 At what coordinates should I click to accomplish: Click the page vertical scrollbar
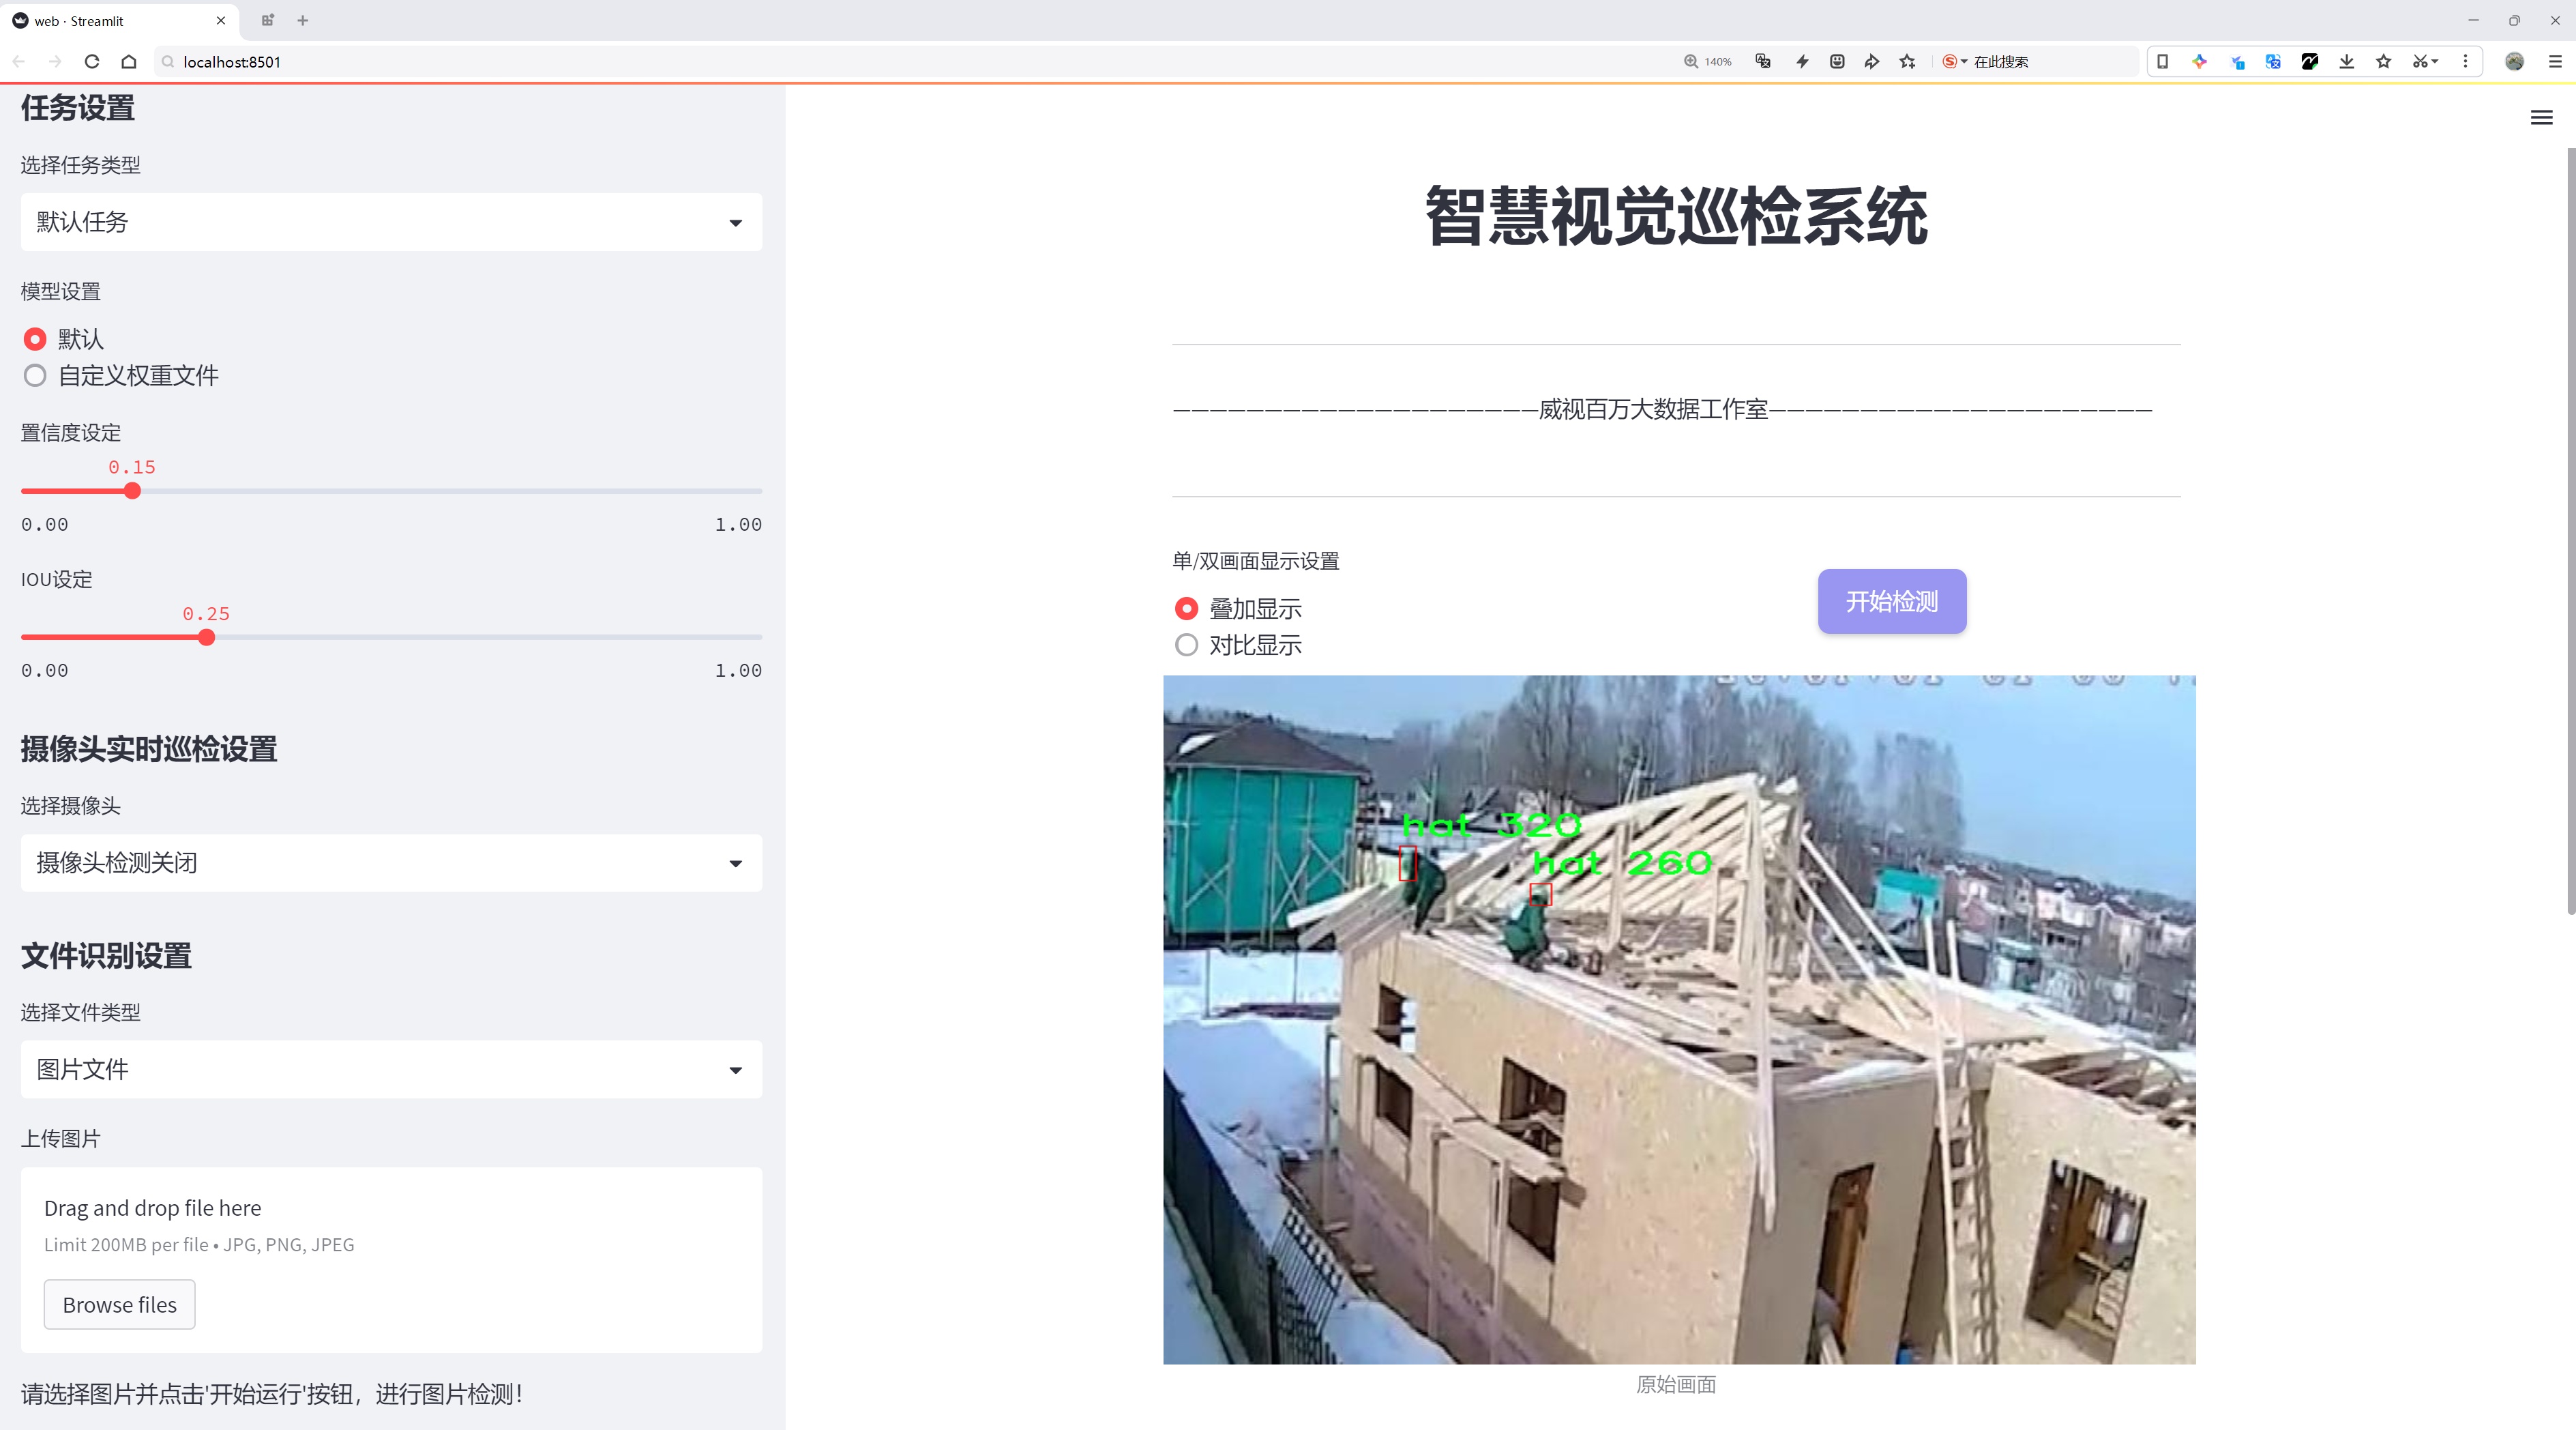tap(2570, 530)
